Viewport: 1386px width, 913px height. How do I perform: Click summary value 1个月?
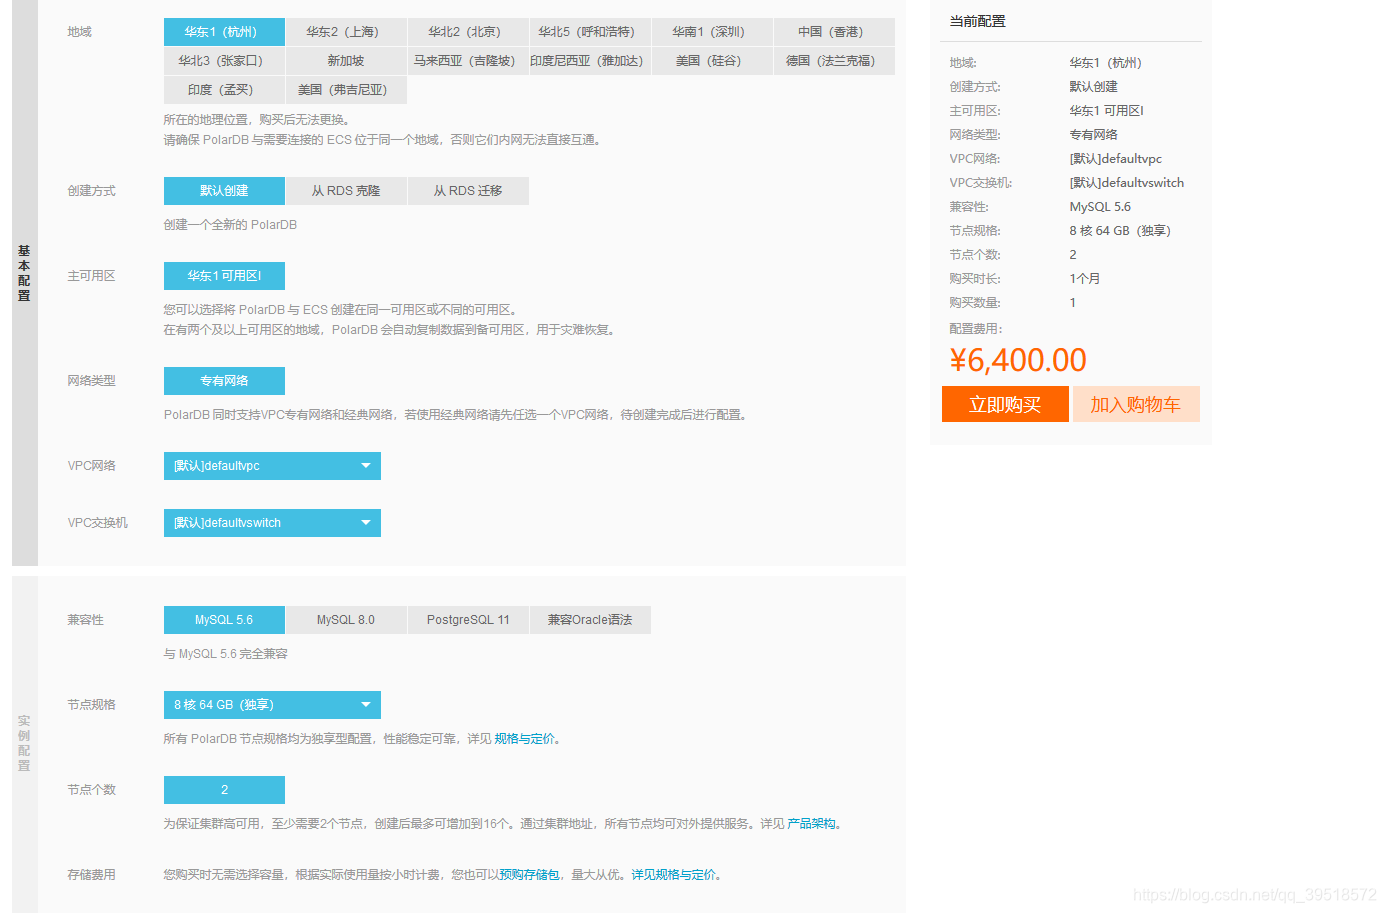1085,279
